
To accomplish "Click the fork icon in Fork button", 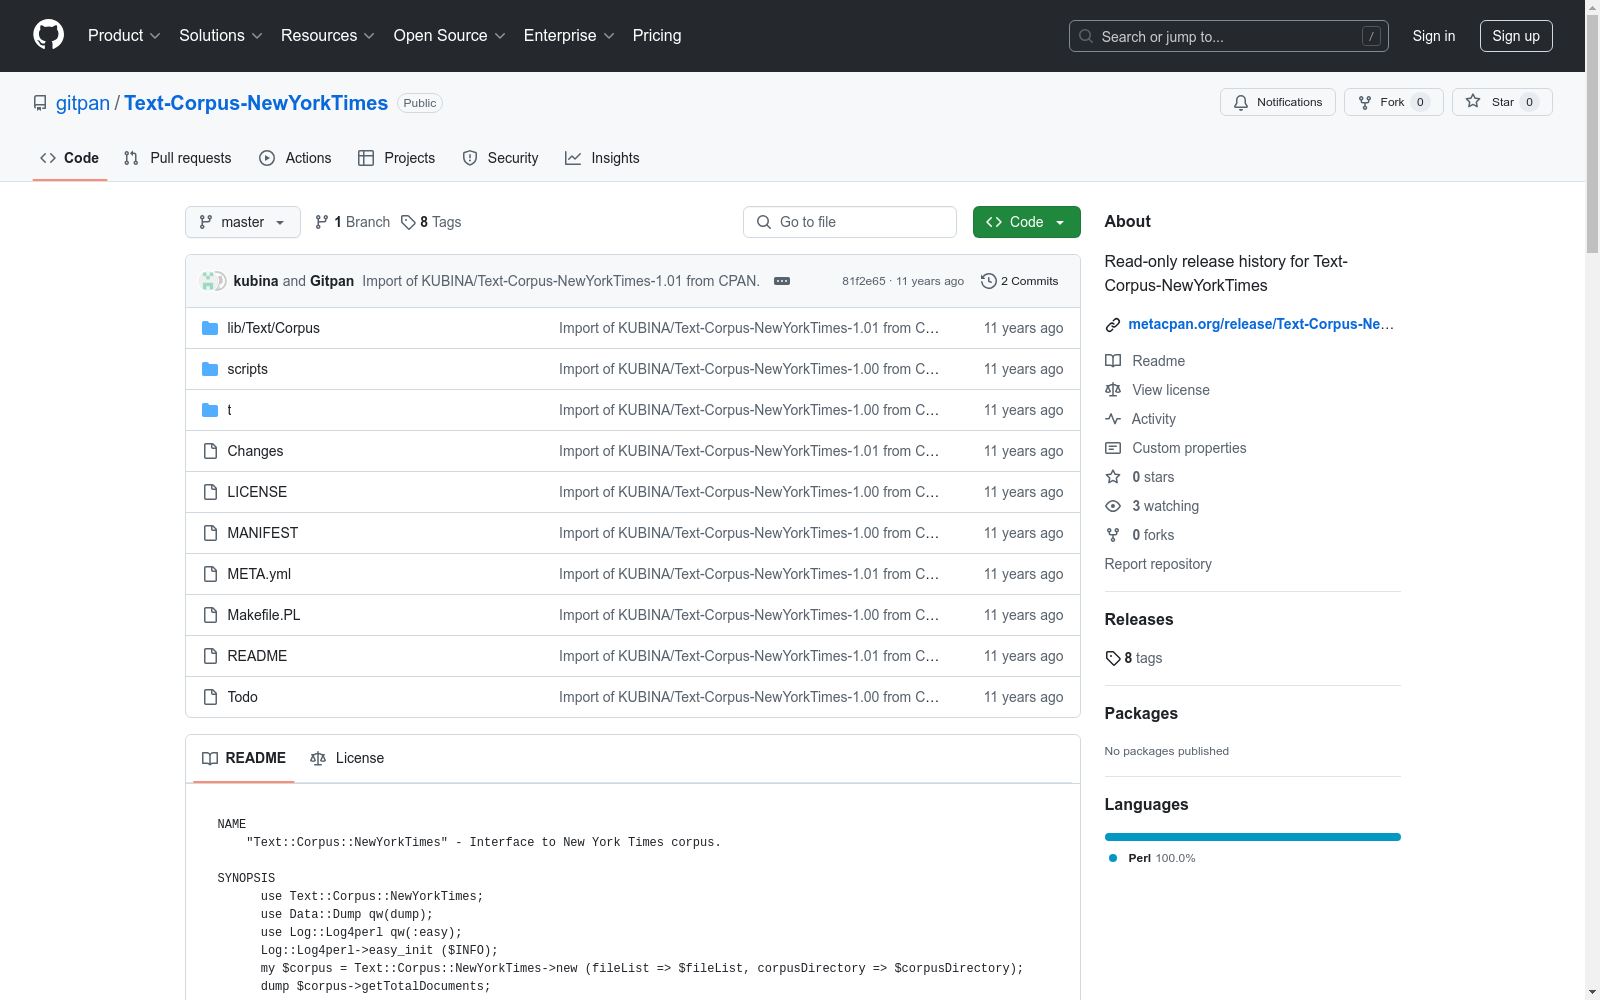I will click(1365, 102).
